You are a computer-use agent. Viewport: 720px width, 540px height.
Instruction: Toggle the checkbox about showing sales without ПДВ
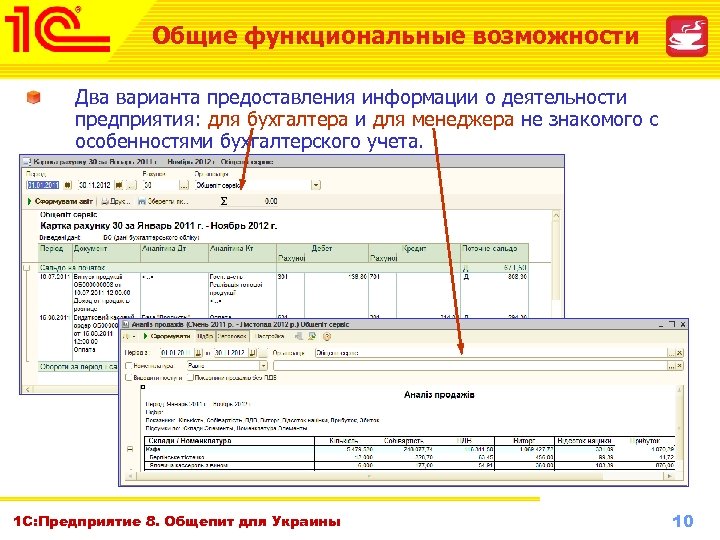coord(190,377)
